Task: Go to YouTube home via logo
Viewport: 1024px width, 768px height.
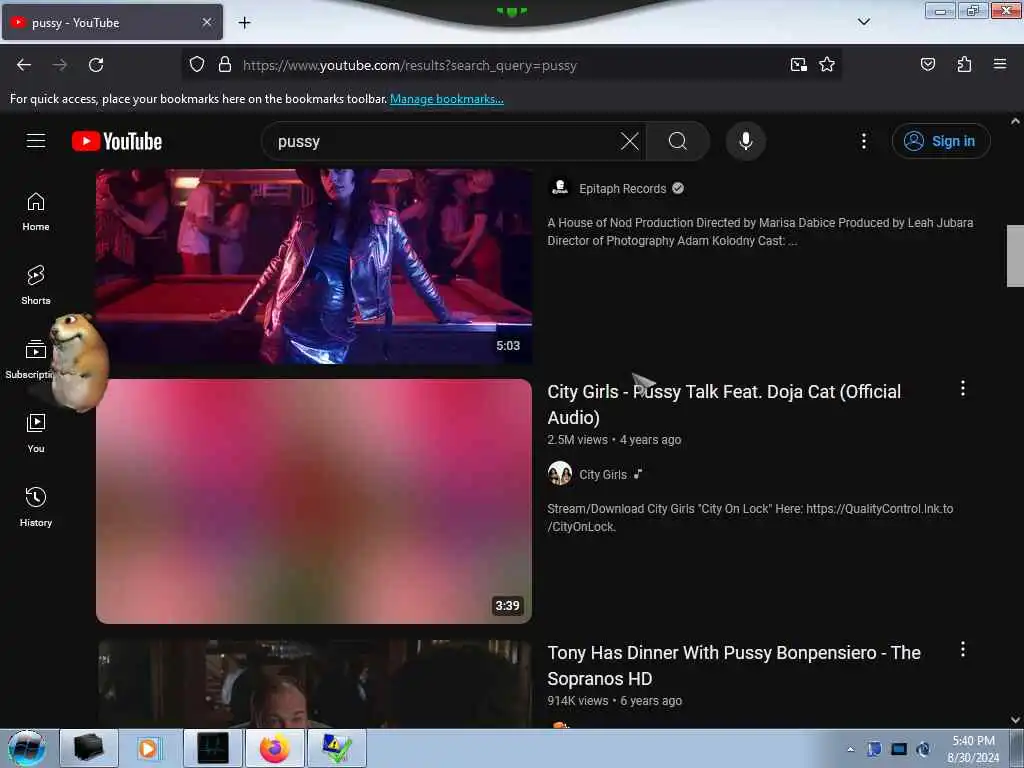Action: tap(117, 141)
